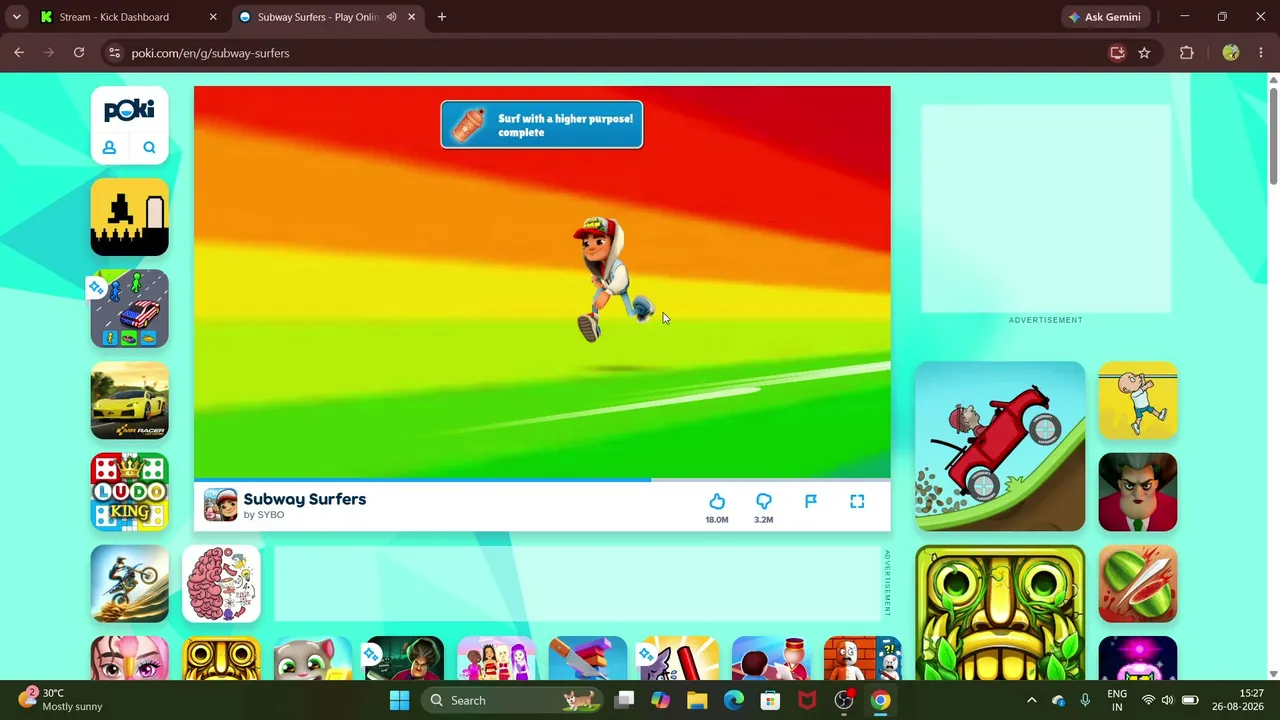Bookmark this page with the star
Viewport: 1280px width, 720px height.
pos(1144,53)
